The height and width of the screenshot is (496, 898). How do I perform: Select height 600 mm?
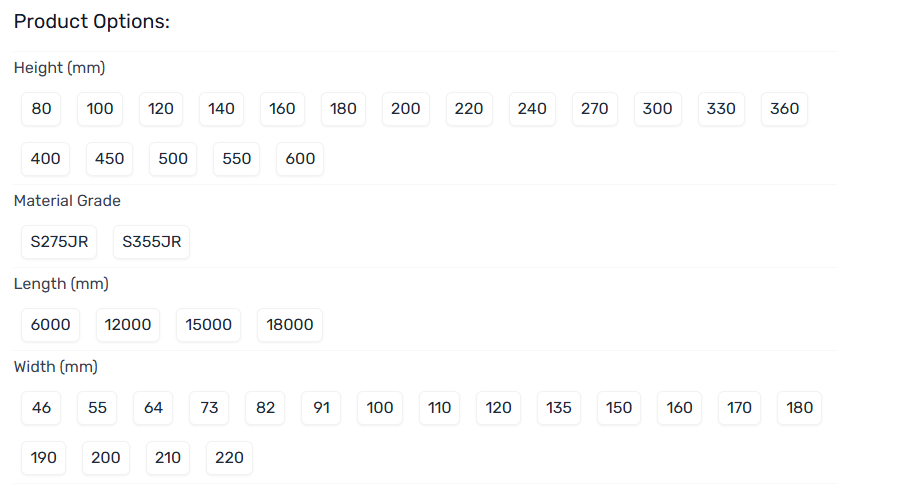click(300, 159)
